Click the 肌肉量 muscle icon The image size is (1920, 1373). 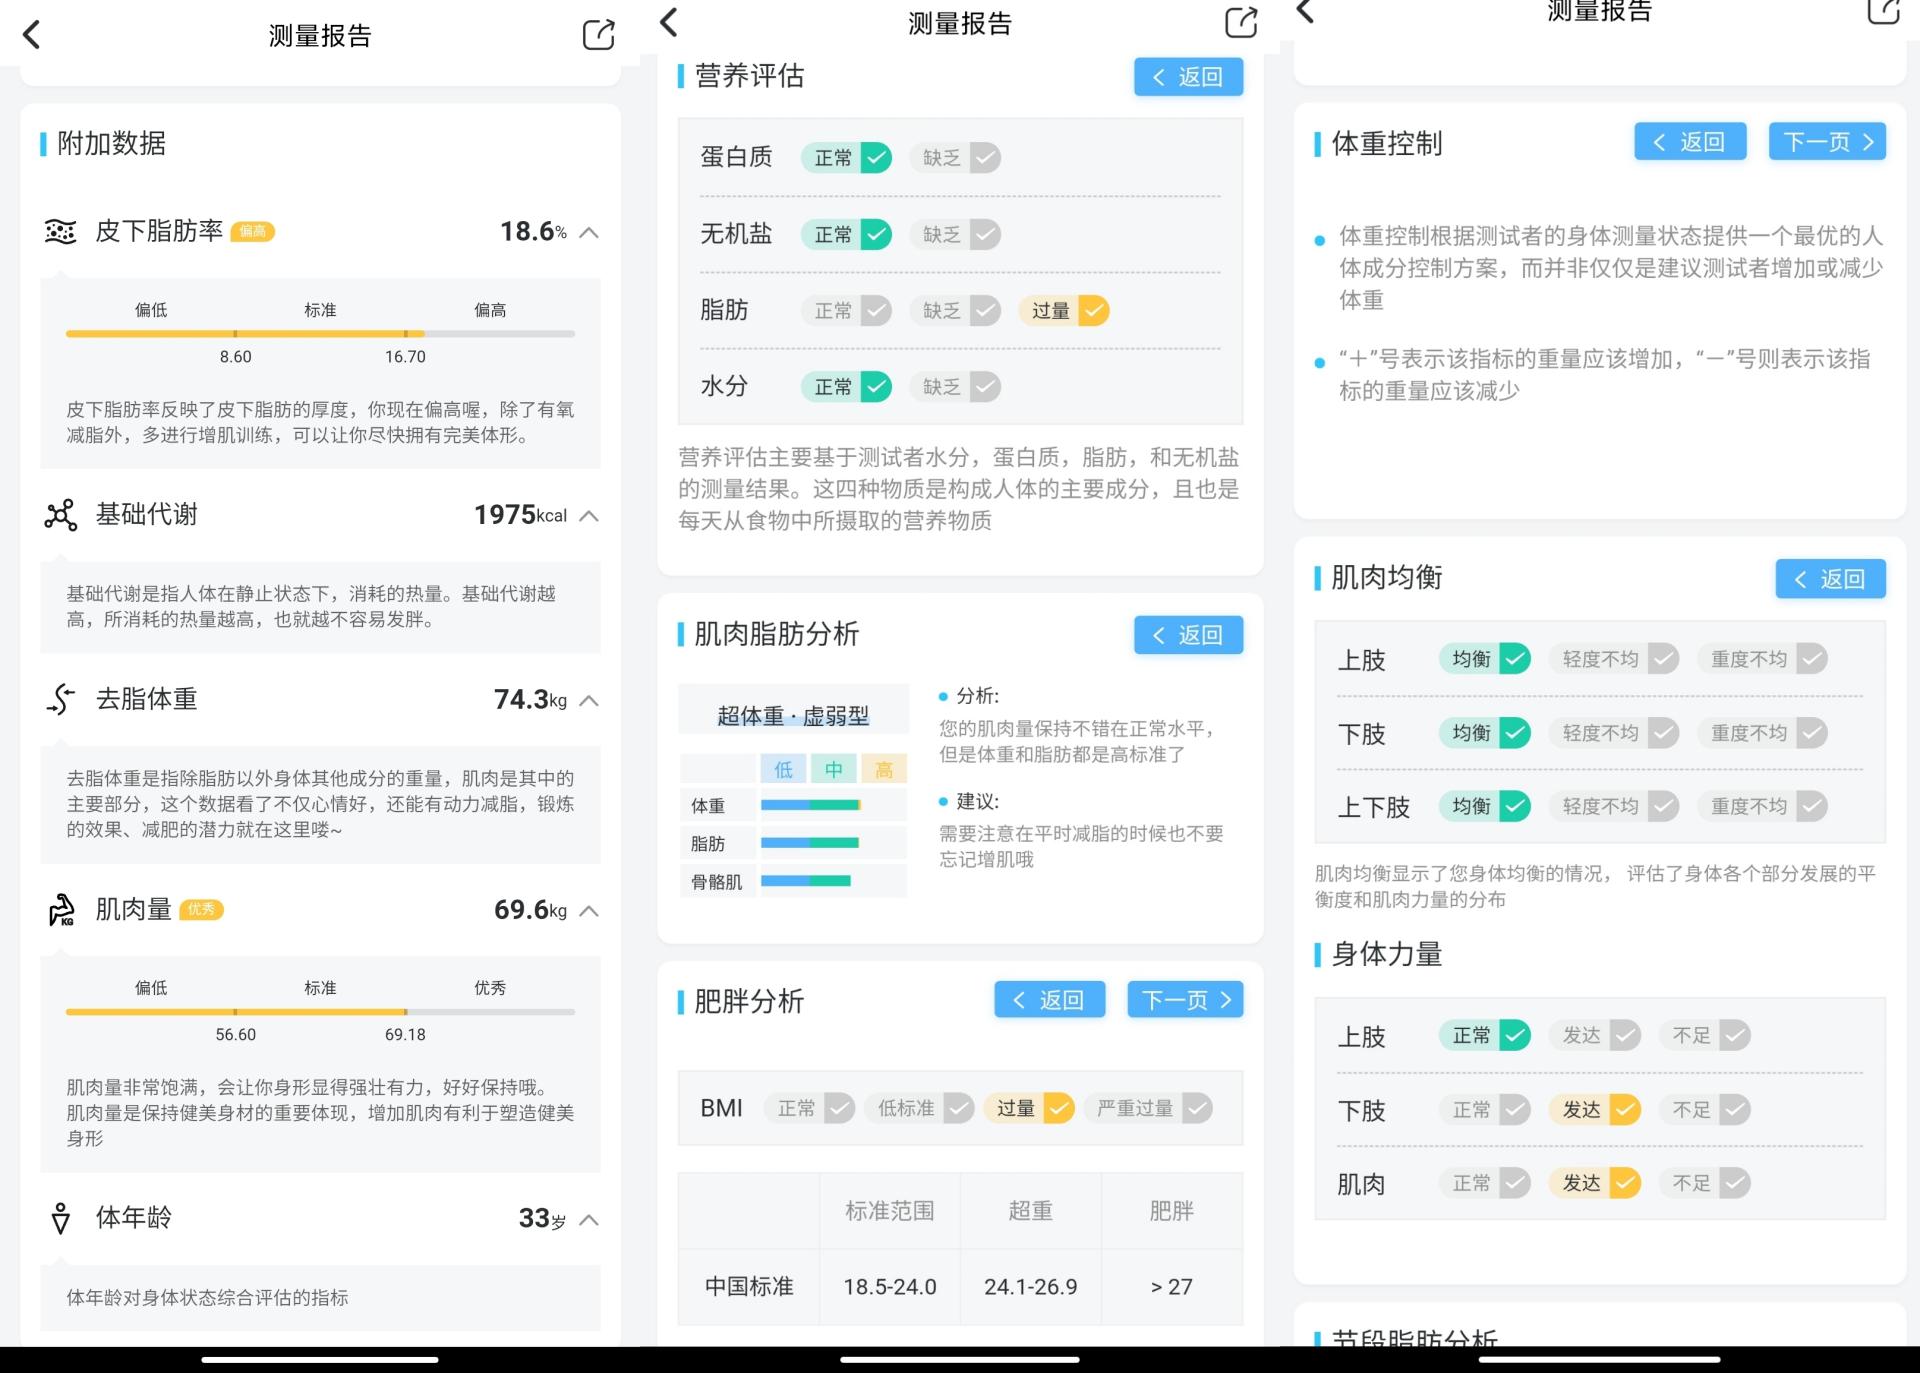[60, 910]
